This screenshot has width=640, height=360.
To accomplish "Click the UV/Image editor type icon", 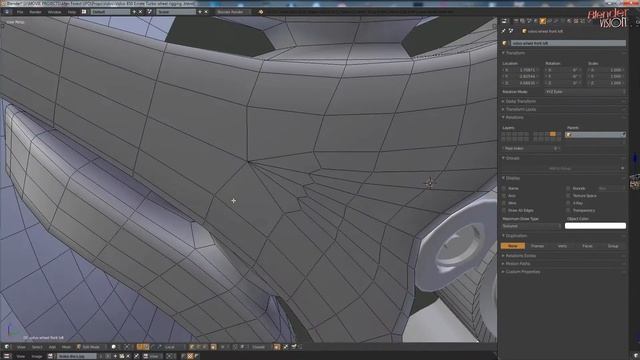I will point(7,356).
